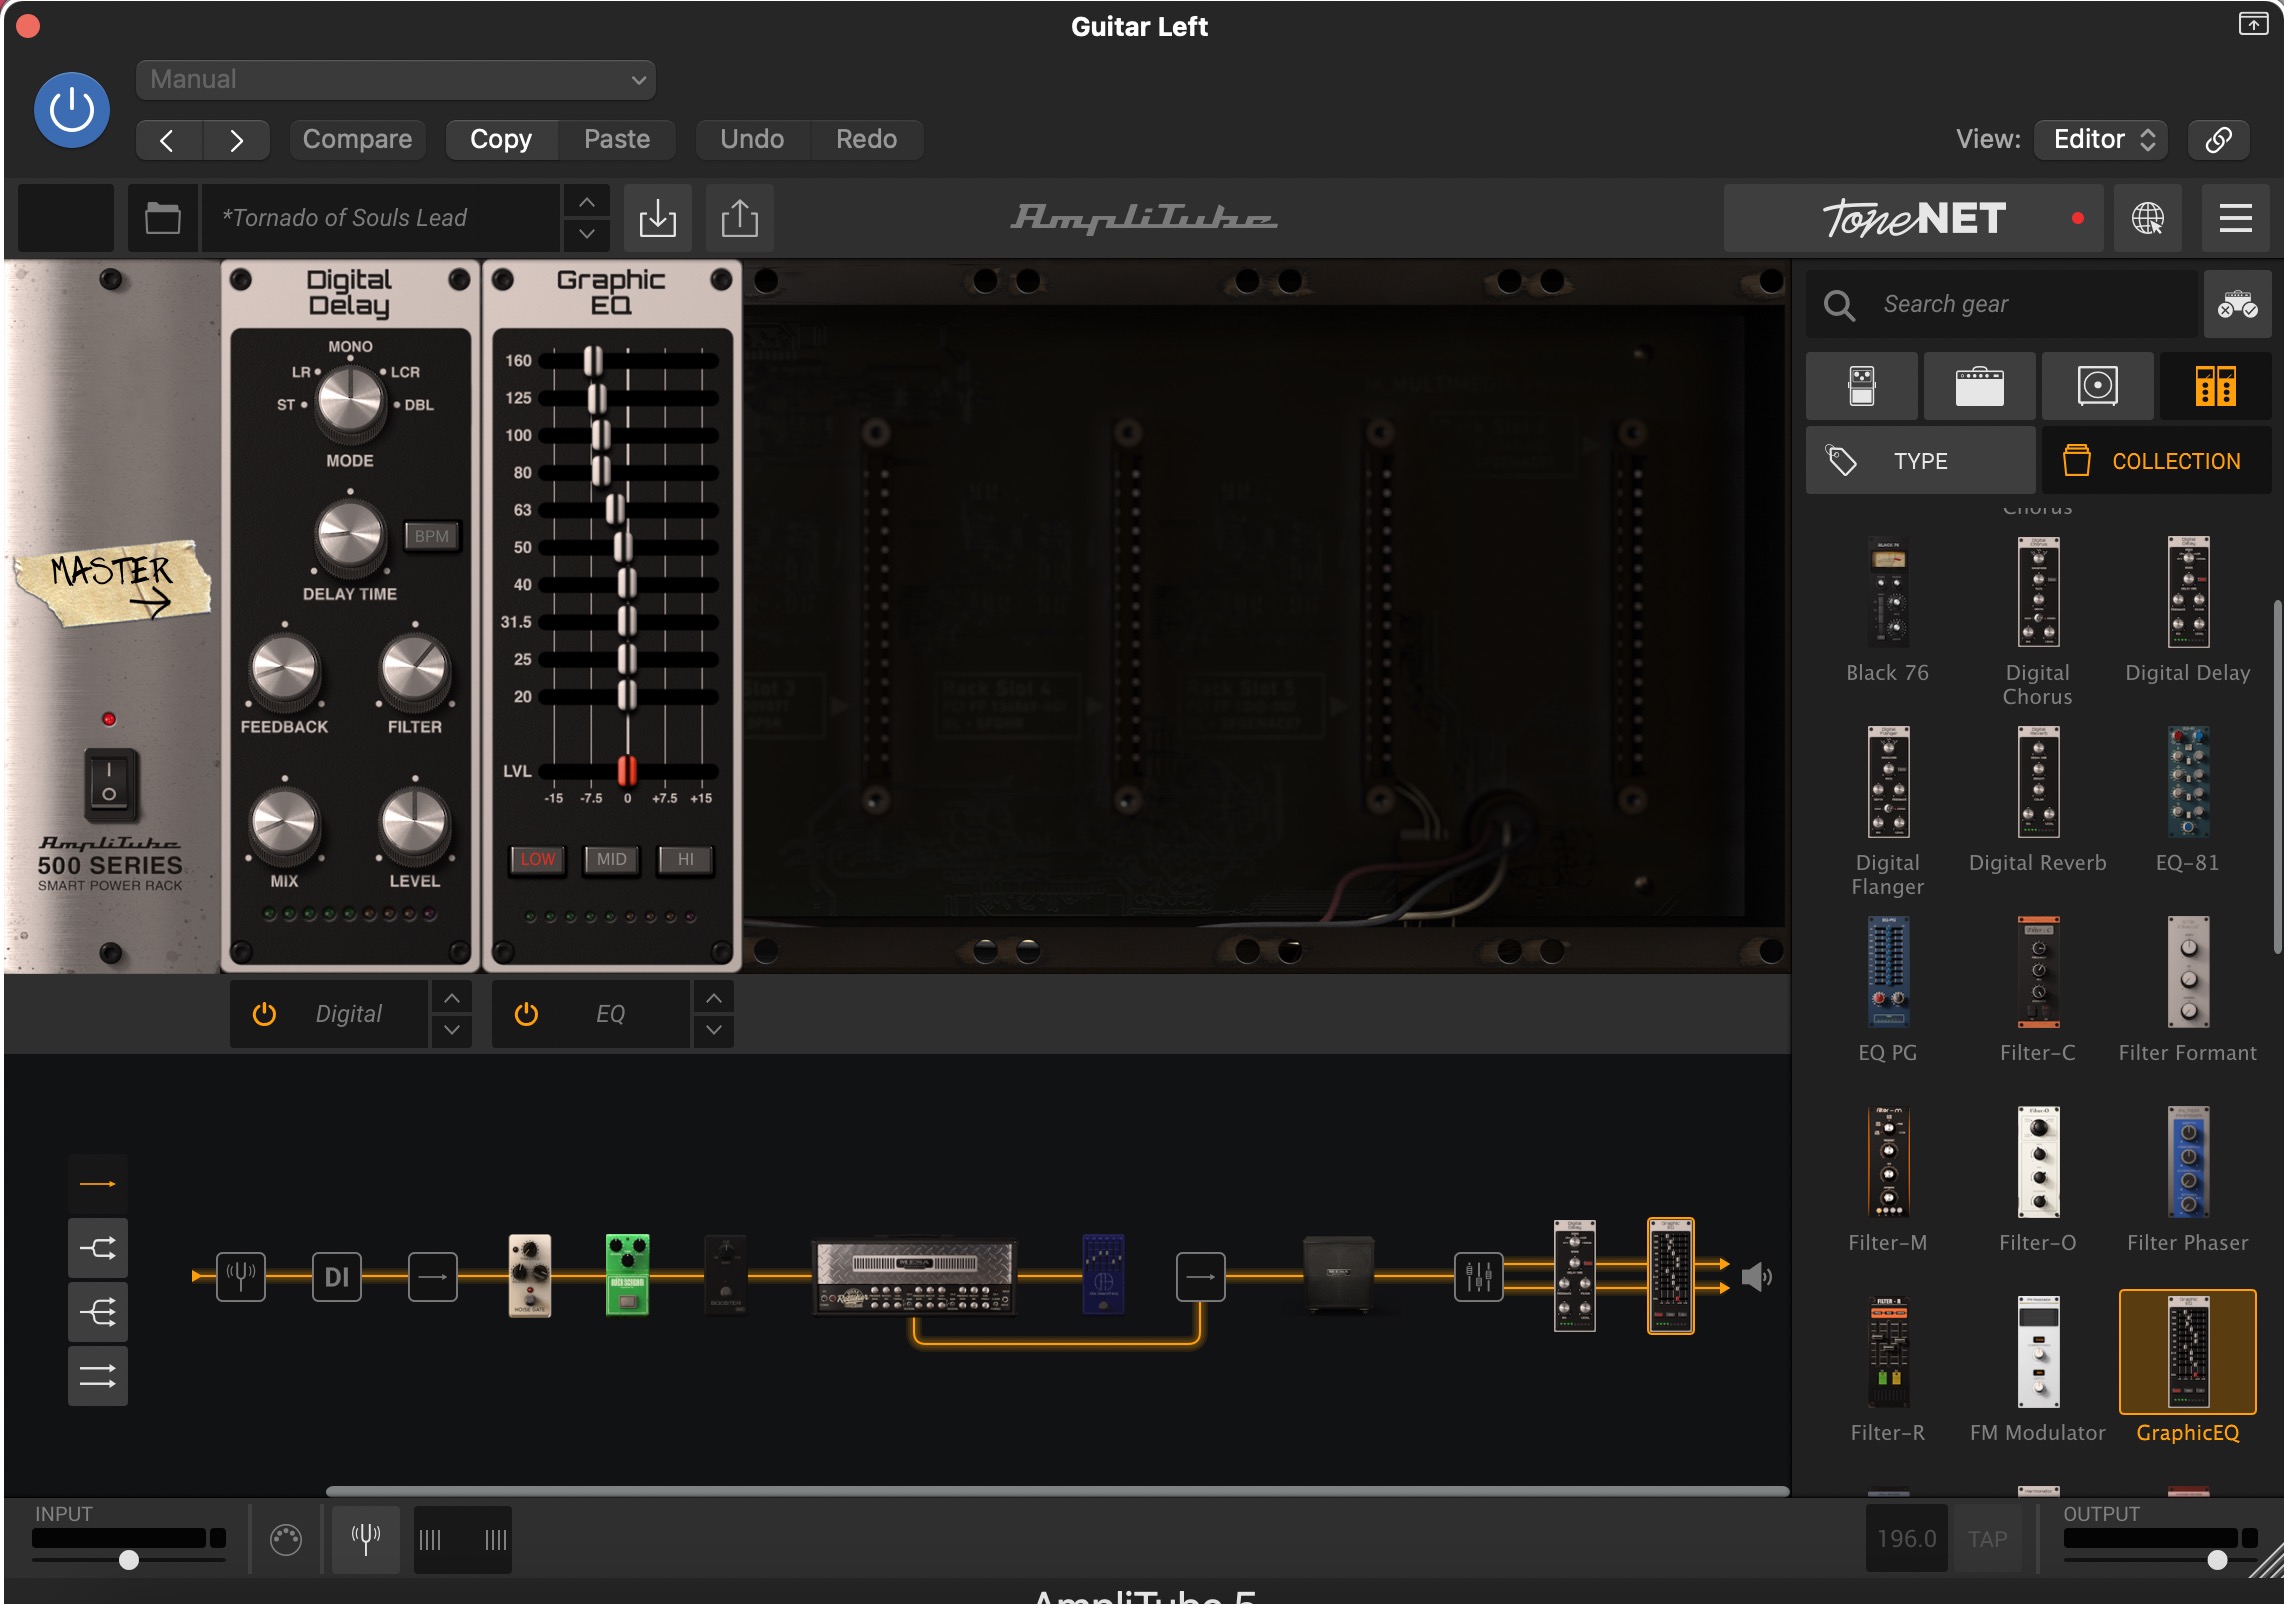Click the link chain icon
2284x1604 pixels.
pyautogui.click(x=2219, y=139)
